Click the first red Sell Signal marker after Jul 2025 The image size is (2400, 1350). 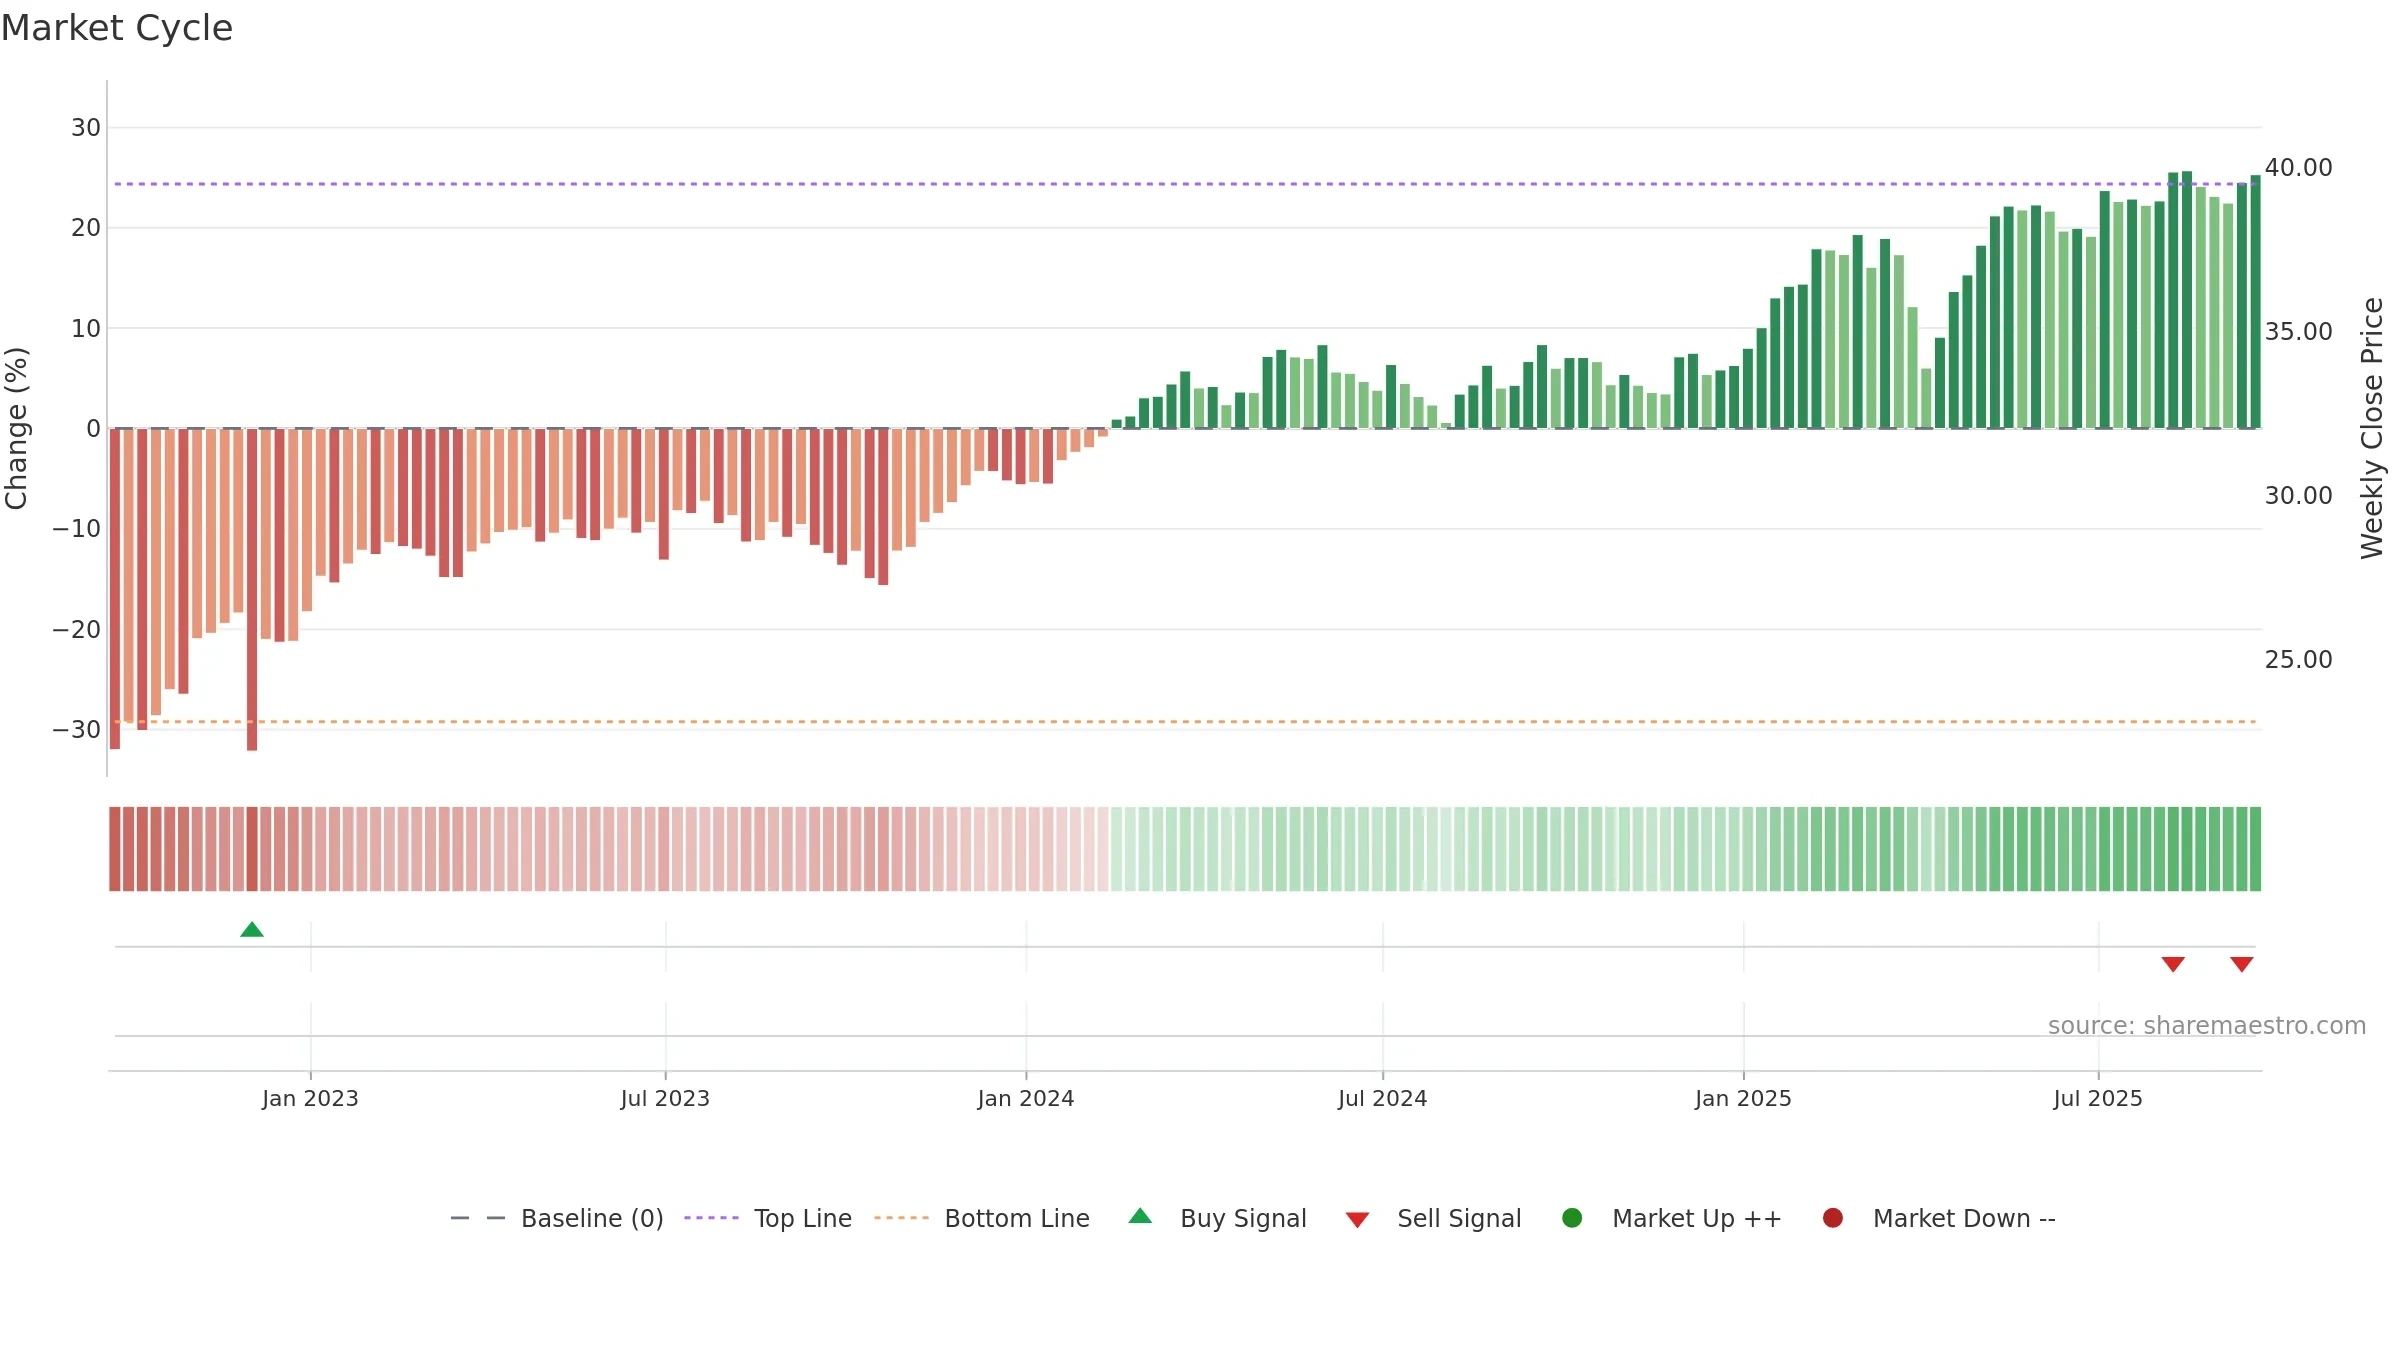[2173, 964]
